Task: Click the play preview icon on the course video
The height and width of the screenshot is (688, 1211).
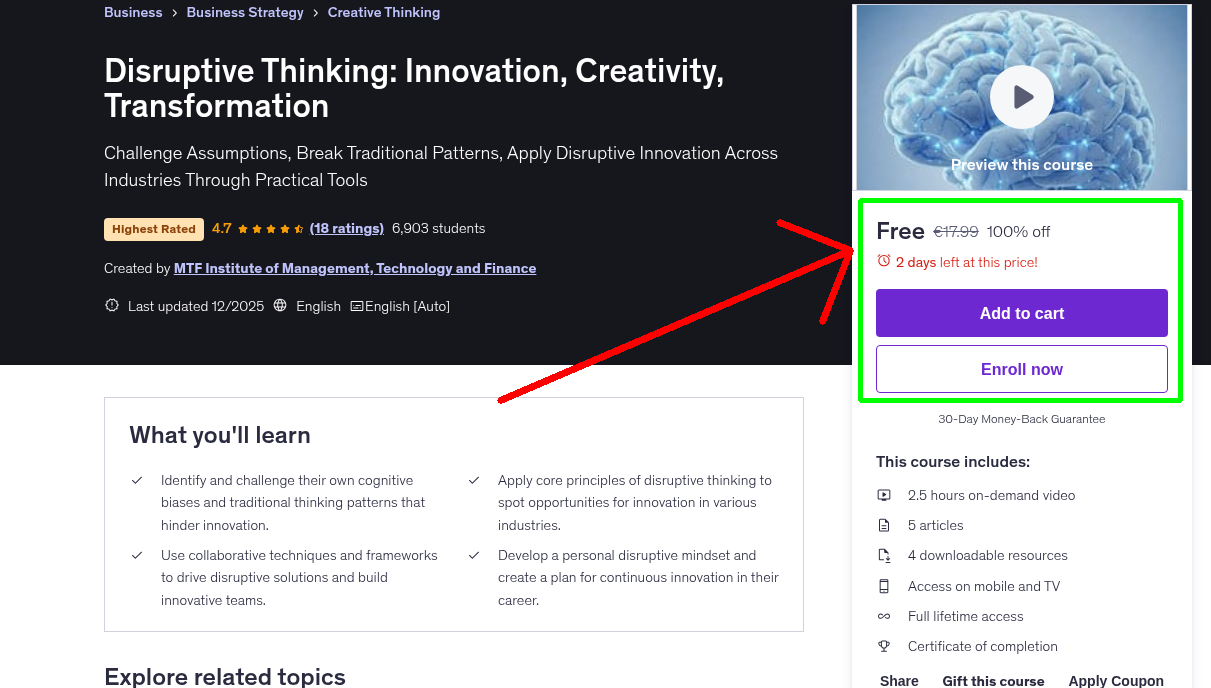Action: (1021, 96)
